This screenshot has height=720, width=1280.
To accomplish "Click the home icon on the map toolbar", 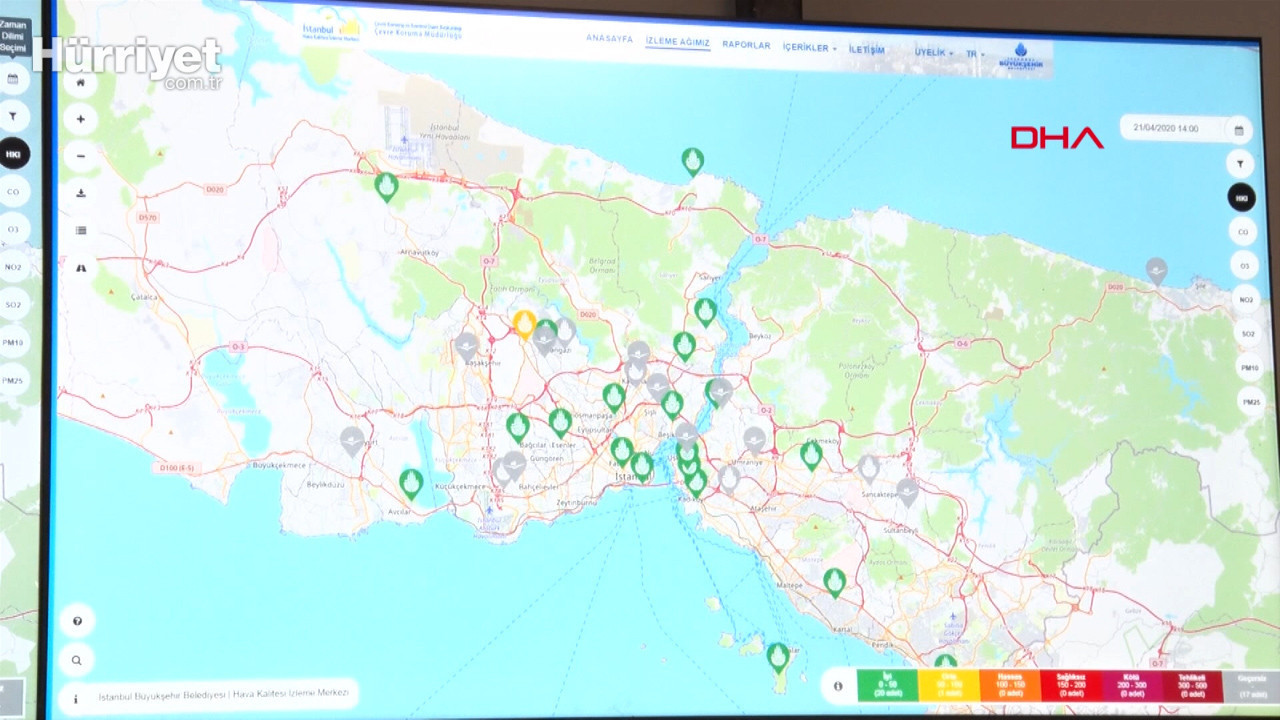I will click(80, 83).
